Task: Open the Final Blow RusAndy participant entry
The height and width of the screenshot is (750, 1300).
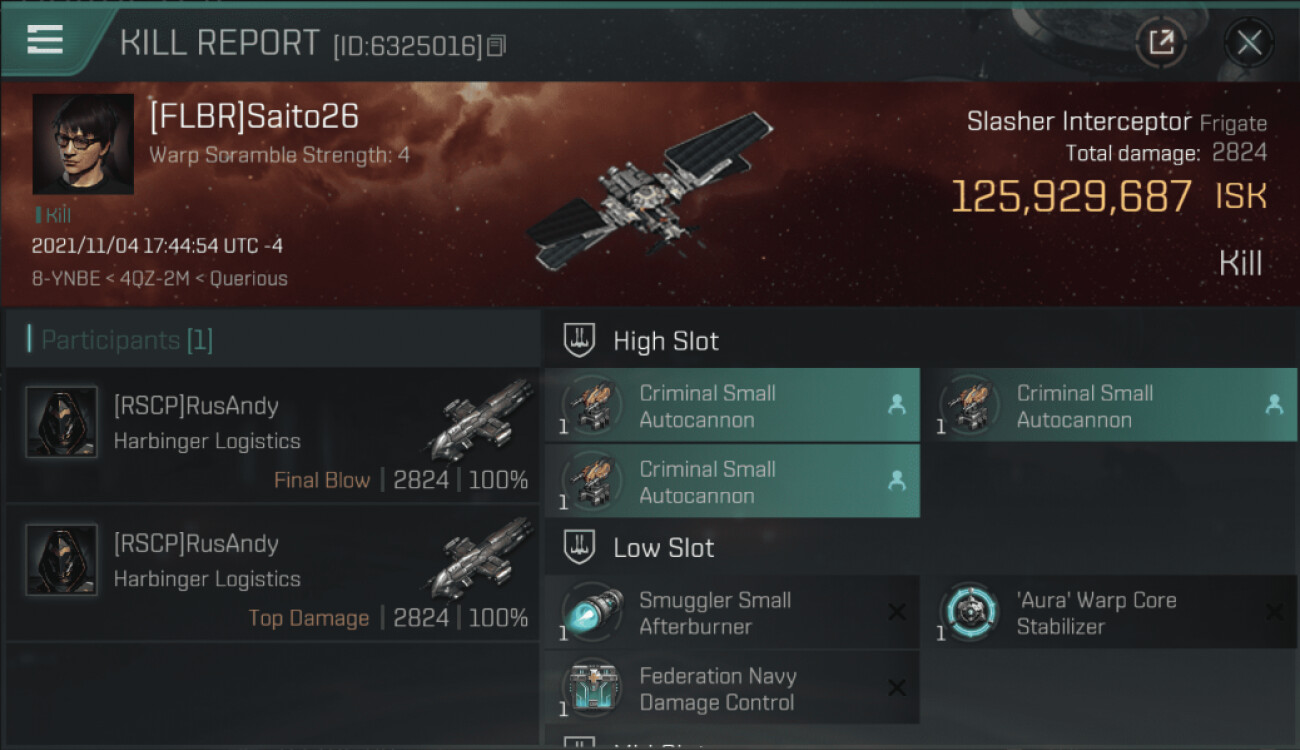Action: [x=272, y=436]
